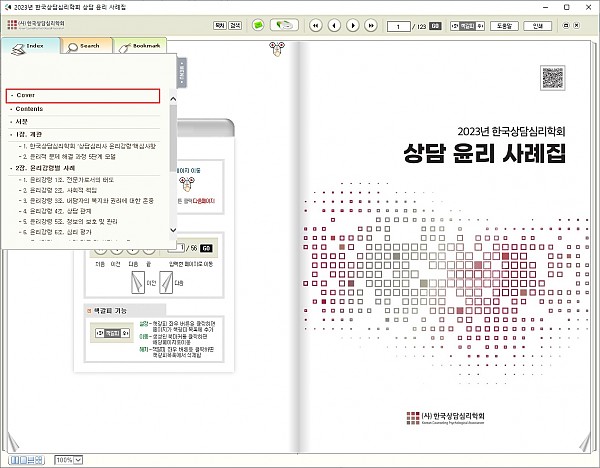Select the continuous scroll view icon
The height and width of the screenshot is (468, 600).
point(31,460)
